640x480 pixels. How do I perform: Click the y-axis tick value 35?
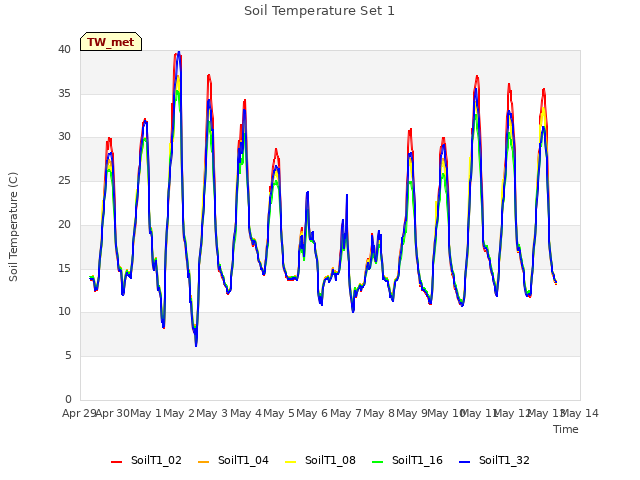[x=64, y=93]
